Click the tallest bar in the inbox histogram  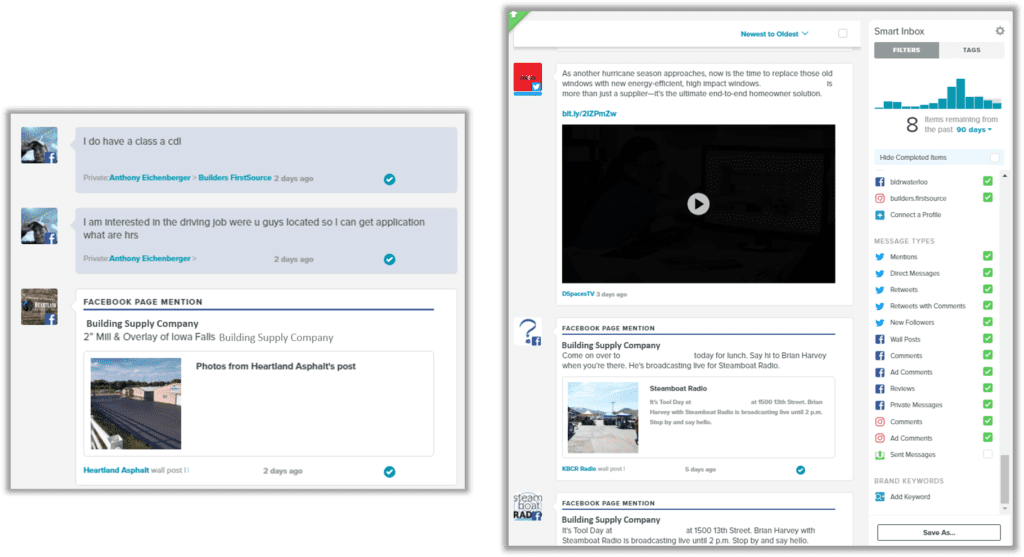960,93
